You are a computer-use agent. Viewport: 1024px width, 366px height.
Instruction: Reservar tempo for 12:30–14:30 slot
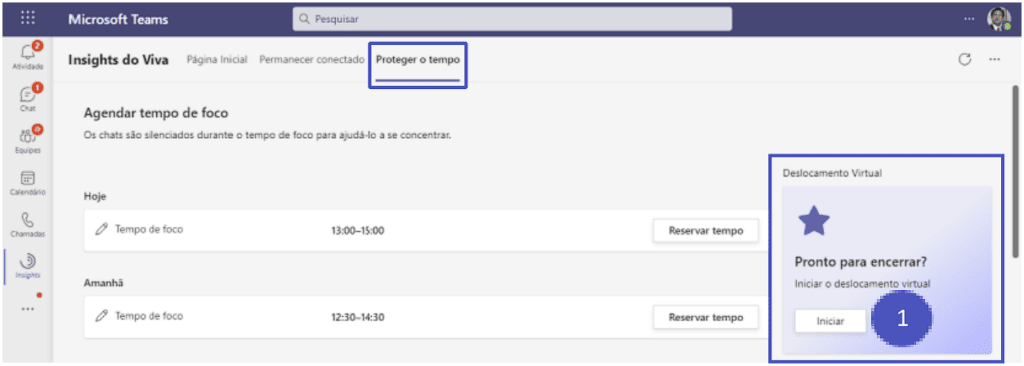(706, 318)
